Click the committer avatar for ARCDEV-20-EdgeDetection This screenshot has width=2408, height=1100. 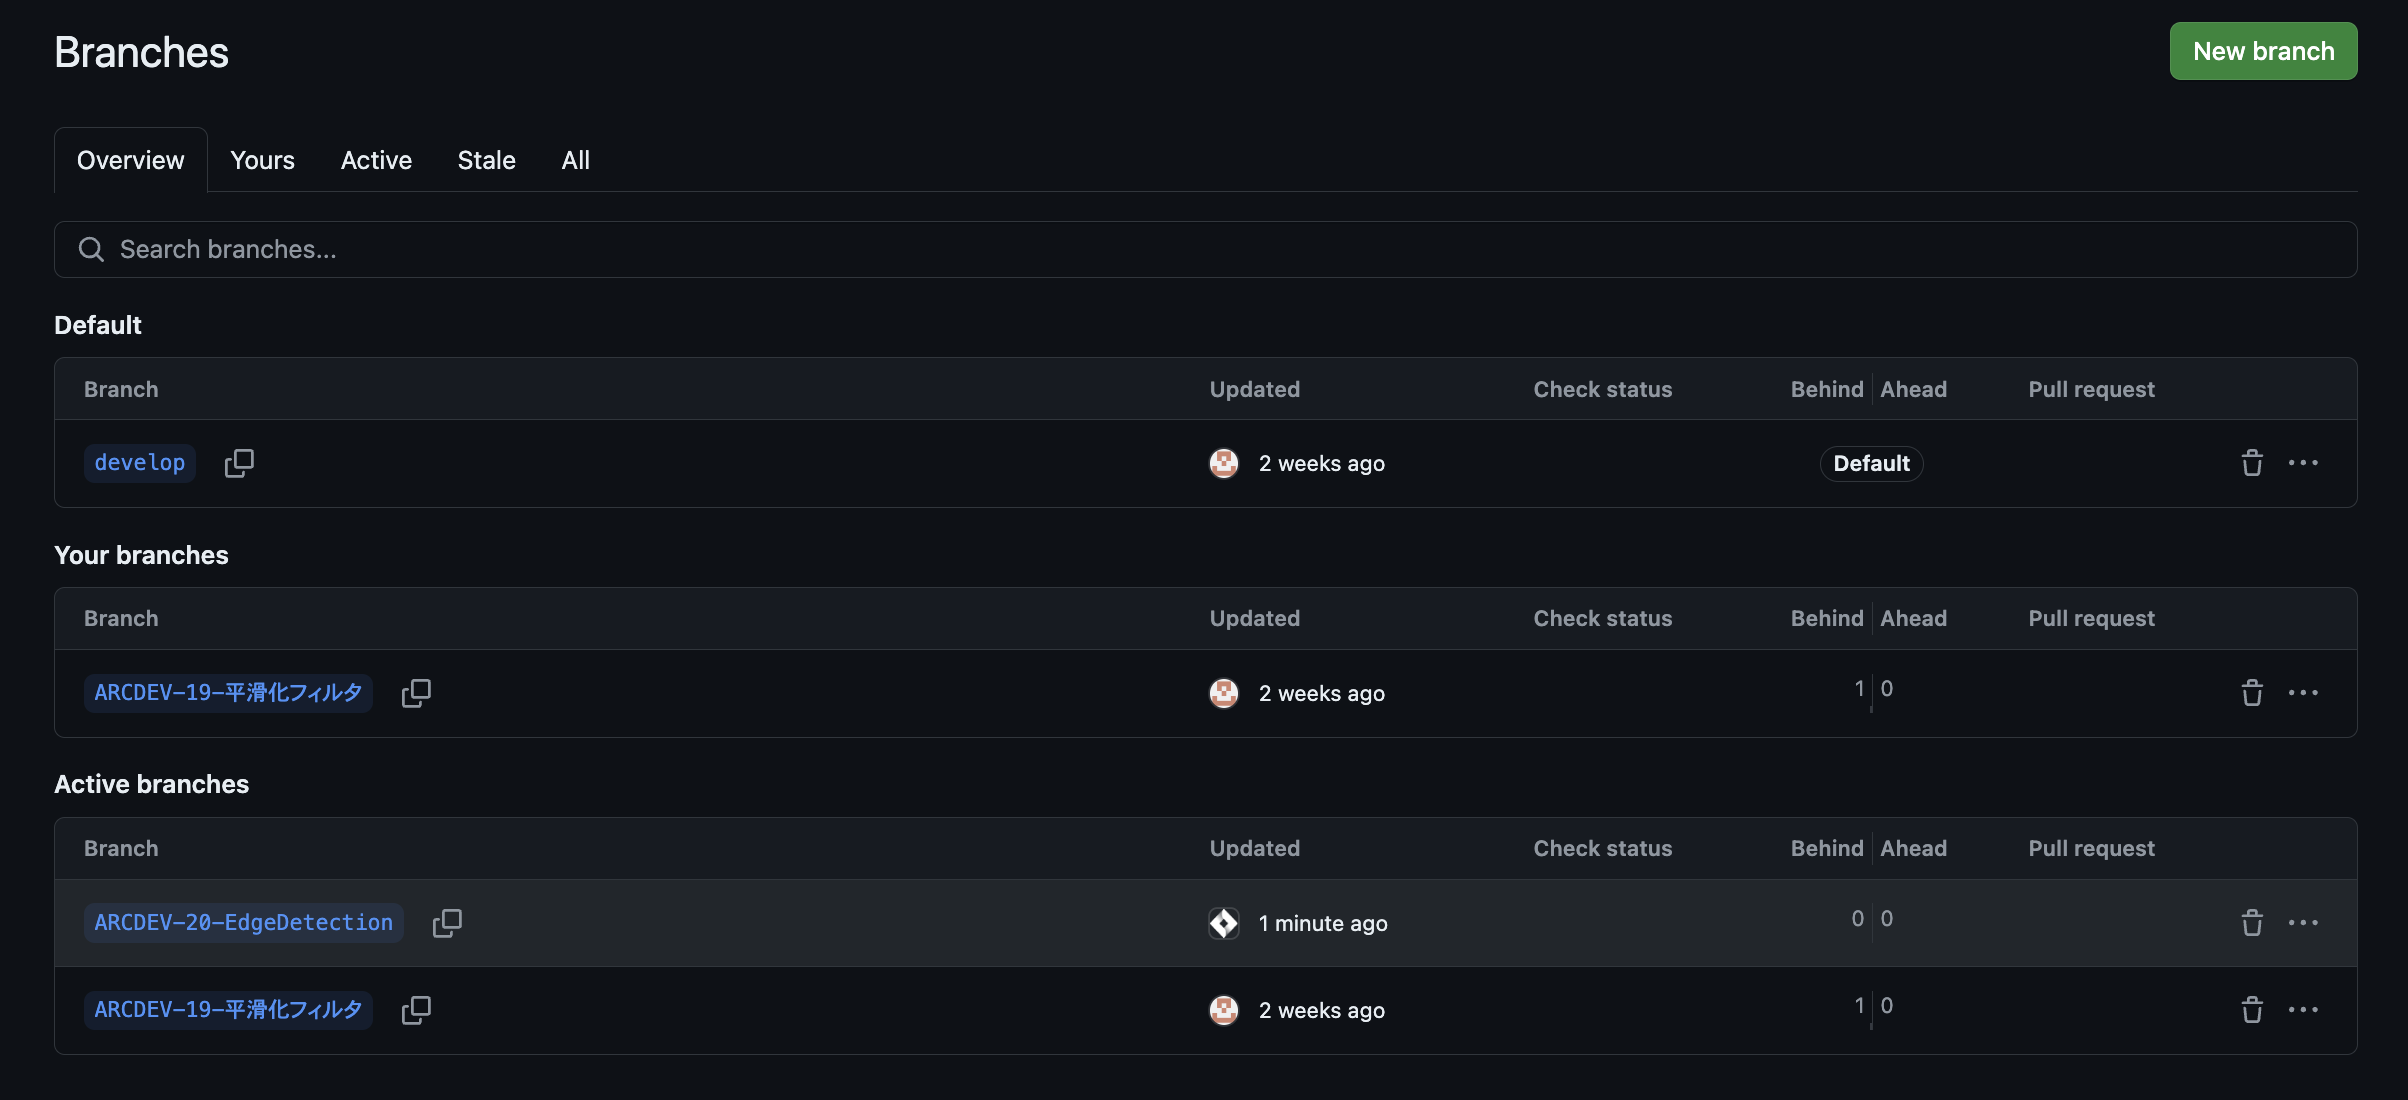(x=1223, y=923)
